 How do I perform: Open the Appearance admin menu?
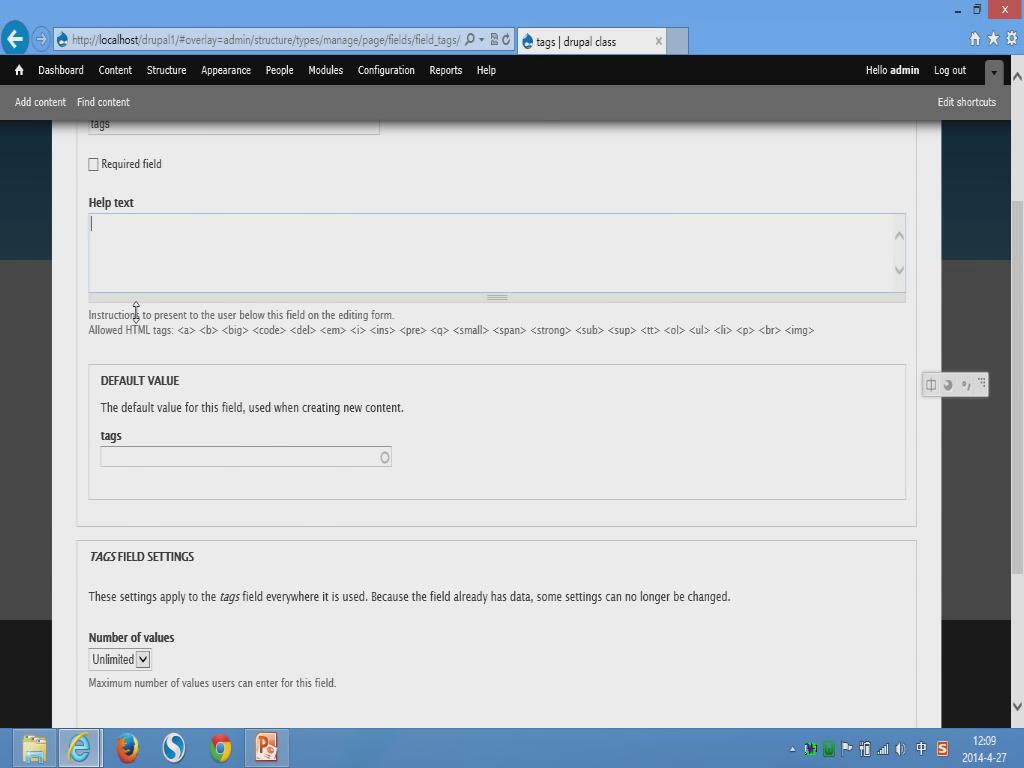coord(226,70)
